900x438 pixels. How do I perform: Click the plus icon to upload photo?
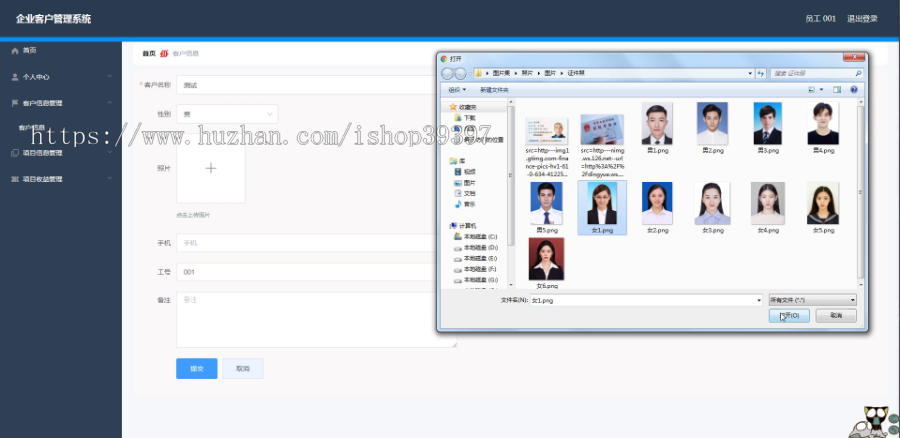(x=211, y=168)
